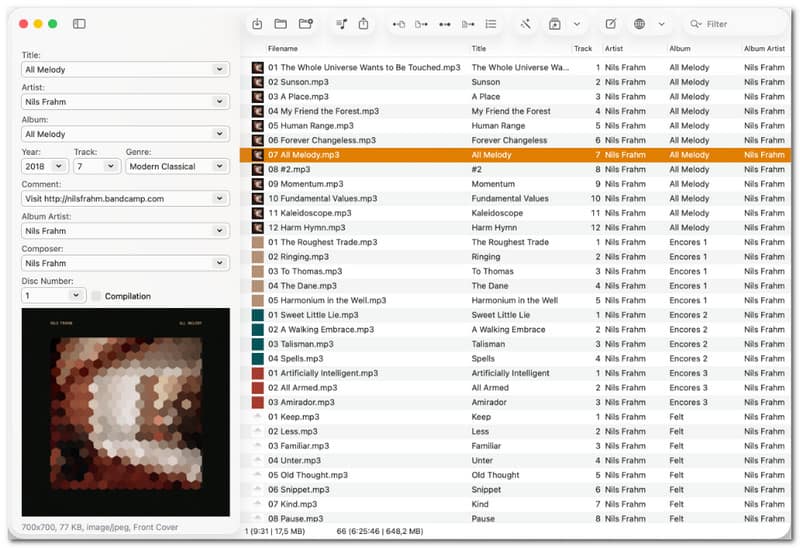
Task: Open the Artist field dropdown arrow
Action: point(219,102)
